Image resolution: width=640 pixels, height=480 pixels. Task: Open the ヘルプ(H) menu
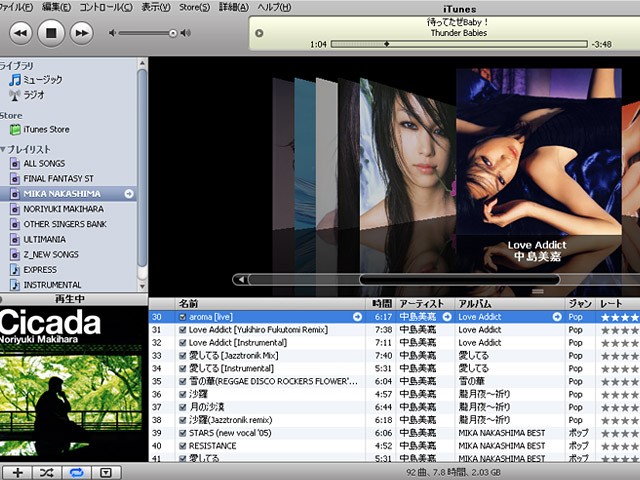click(x=274, y=7)
